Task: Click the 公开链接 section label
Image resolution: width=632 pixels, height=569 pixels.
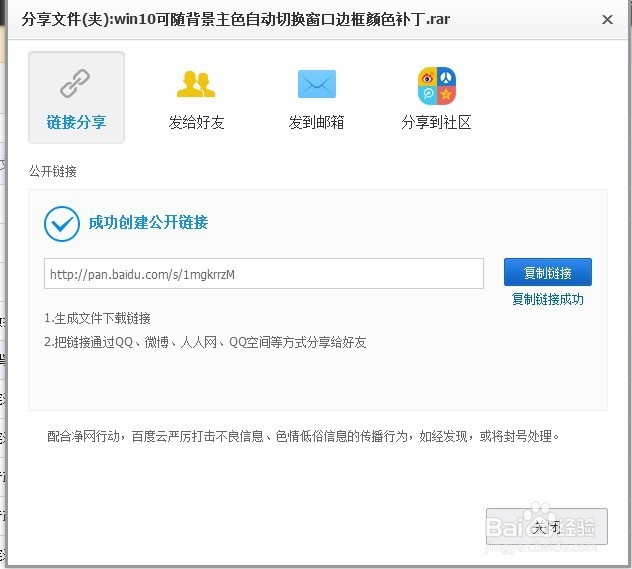Action: pyautogui.click(x=52, y=171)
